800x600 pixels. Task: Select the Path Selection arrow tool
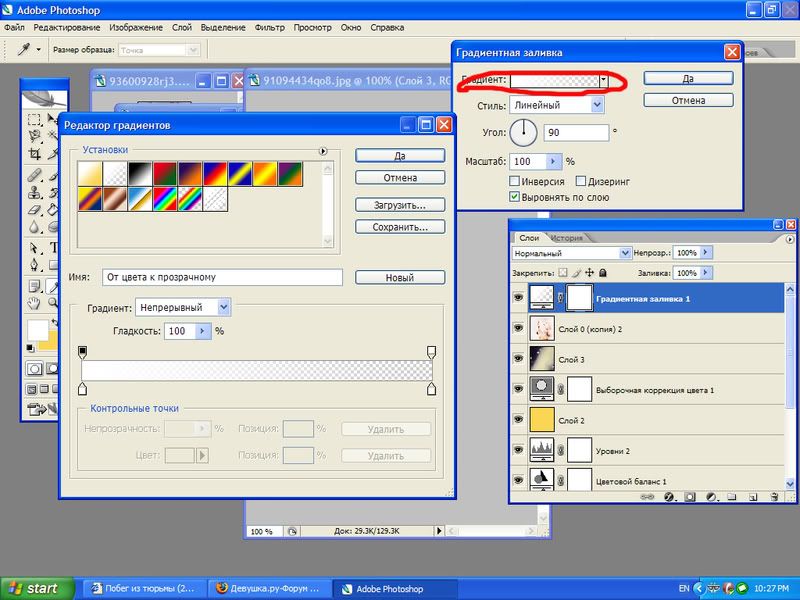(x=34, y=248)
